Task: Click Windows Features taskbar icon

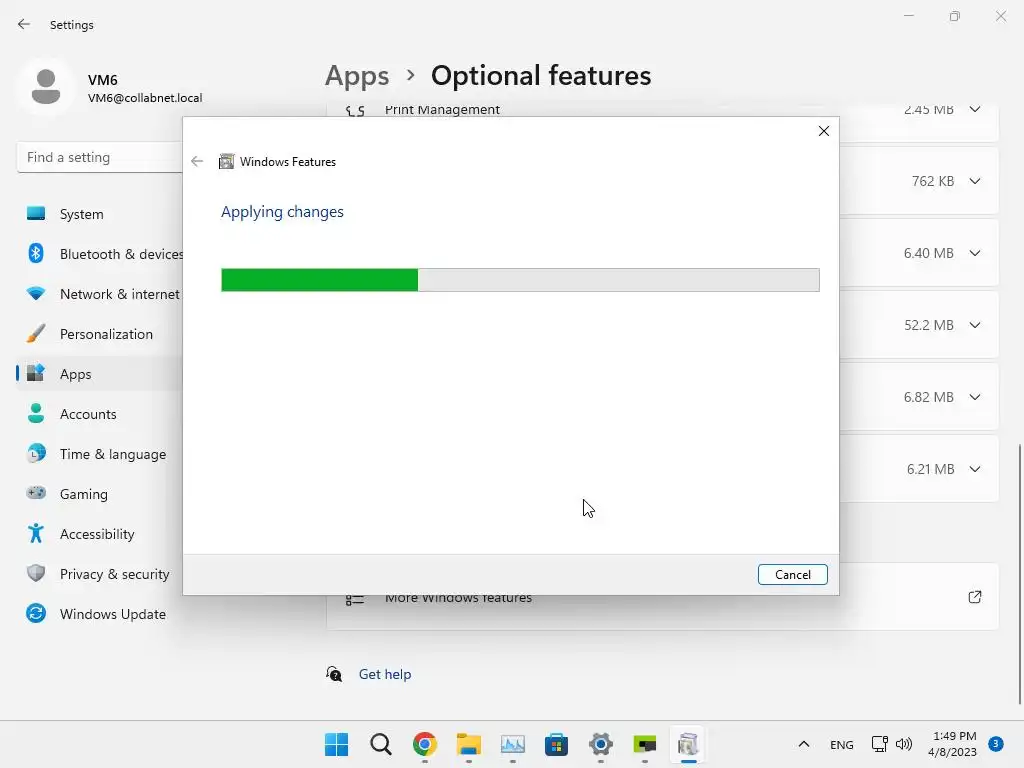Action: coord(688,744)
